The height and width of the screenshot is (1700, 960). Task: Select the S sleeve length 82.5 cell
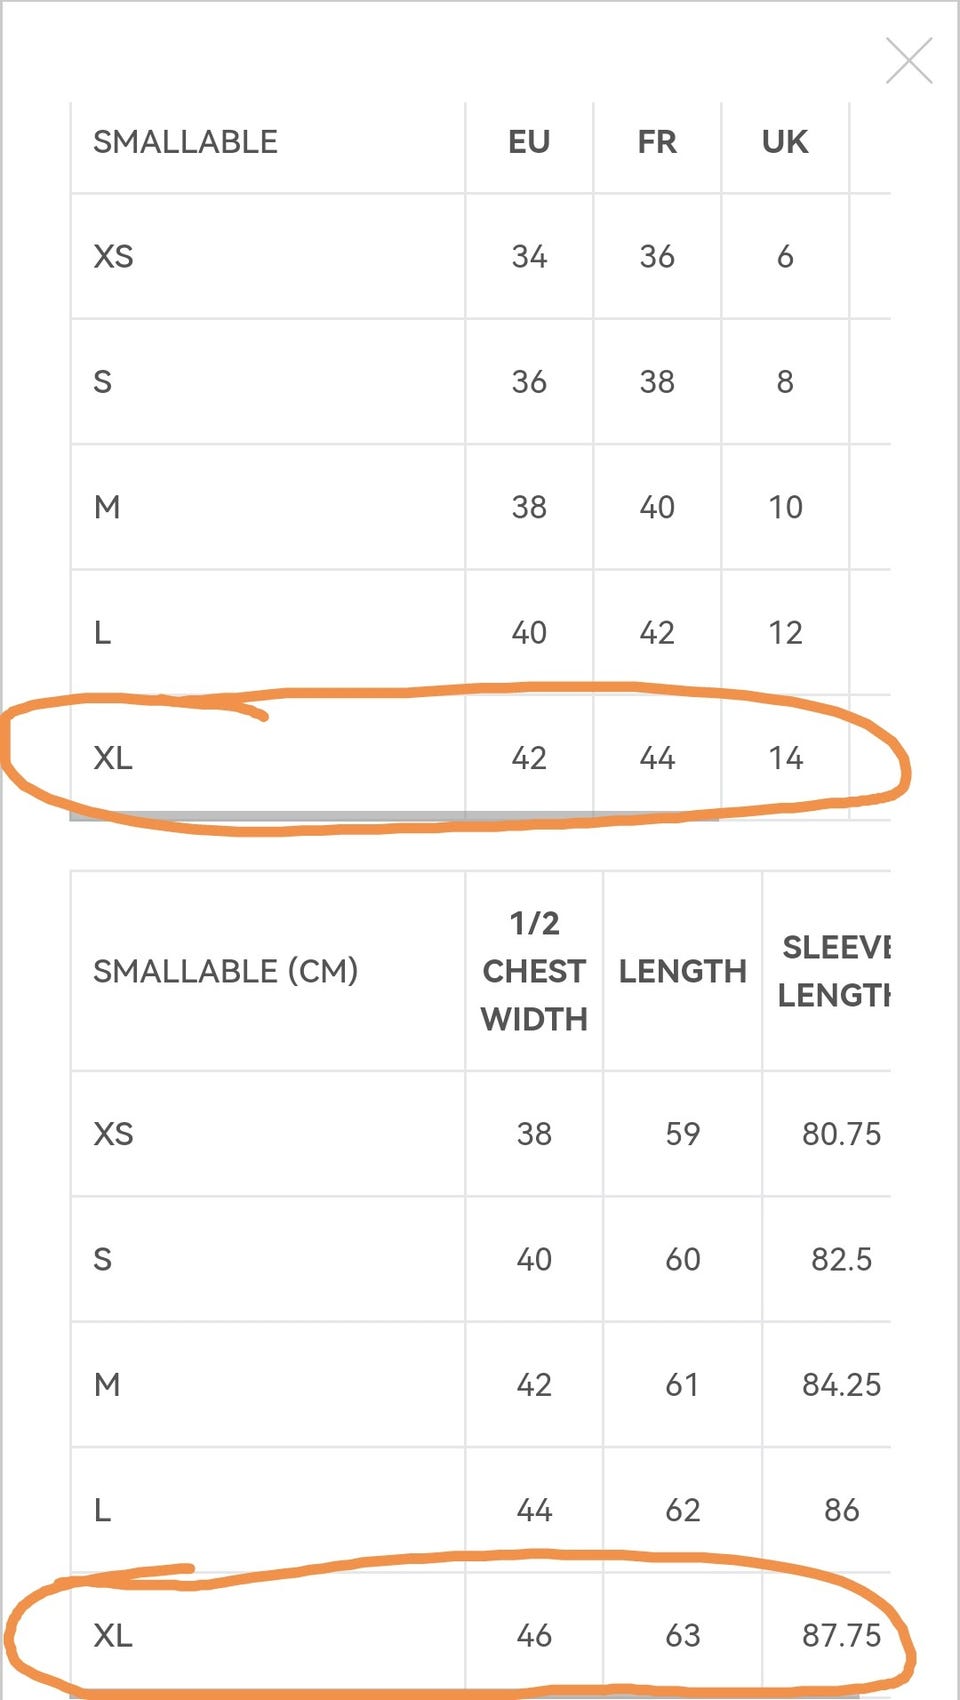coord(841,1259)
